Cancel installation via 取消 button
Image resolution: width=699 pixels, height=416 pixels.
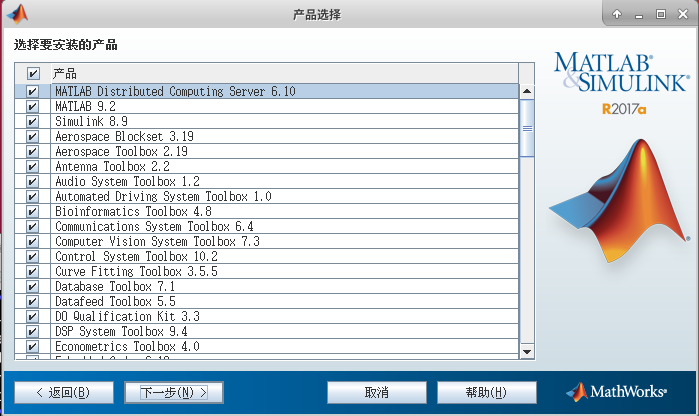pos(377,392)
